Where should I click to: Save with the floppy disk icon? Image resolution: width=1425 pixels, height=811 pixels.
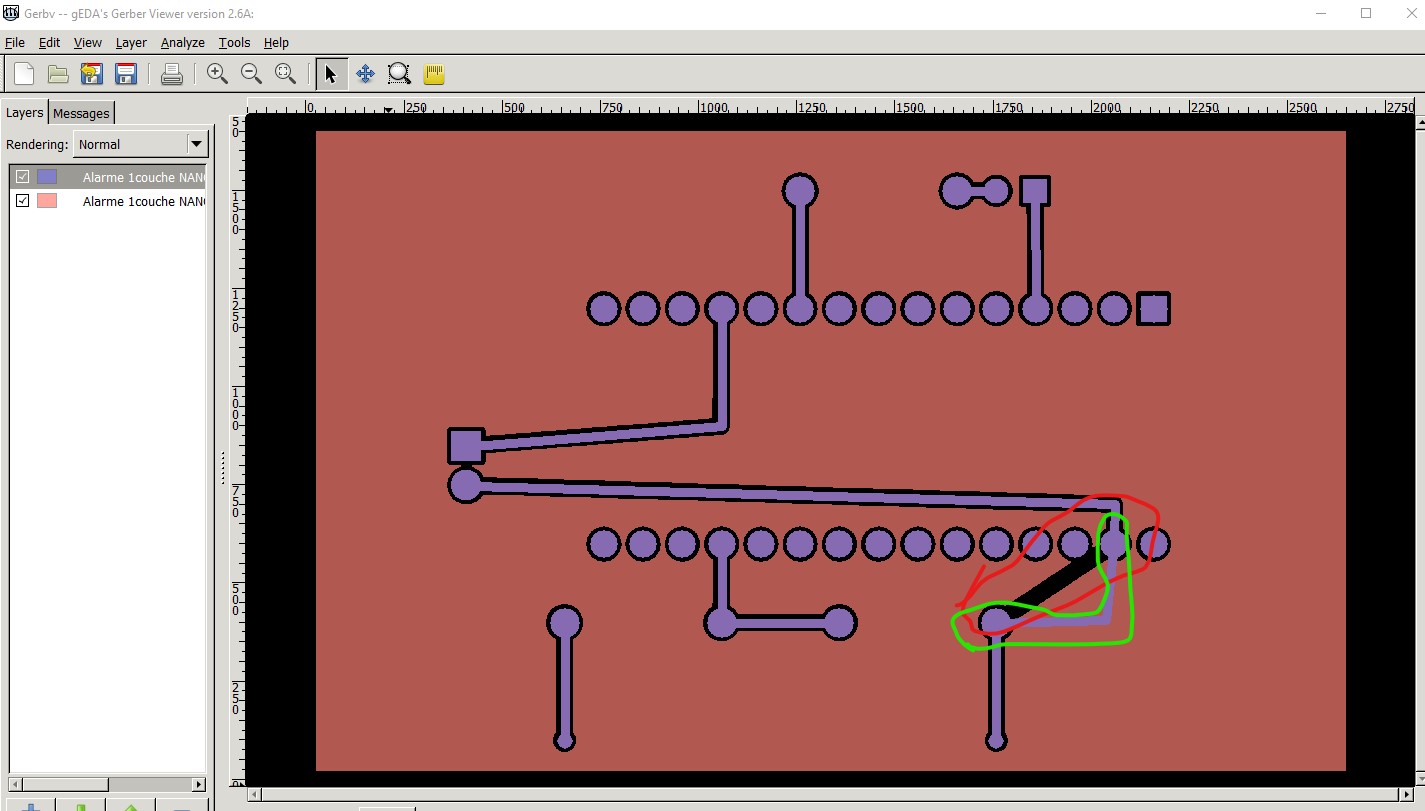(126, 74)
